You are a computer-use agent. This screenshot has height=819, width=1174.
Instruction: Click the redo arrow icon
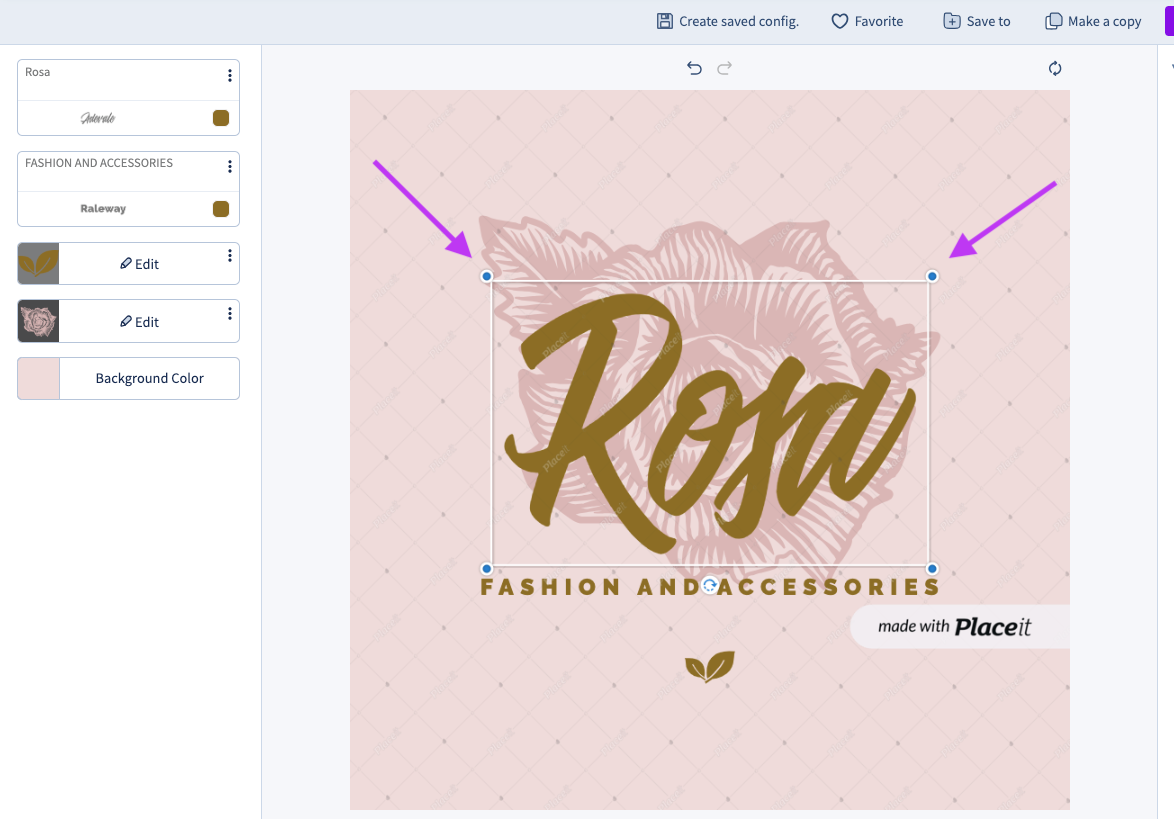coord(725,68)
